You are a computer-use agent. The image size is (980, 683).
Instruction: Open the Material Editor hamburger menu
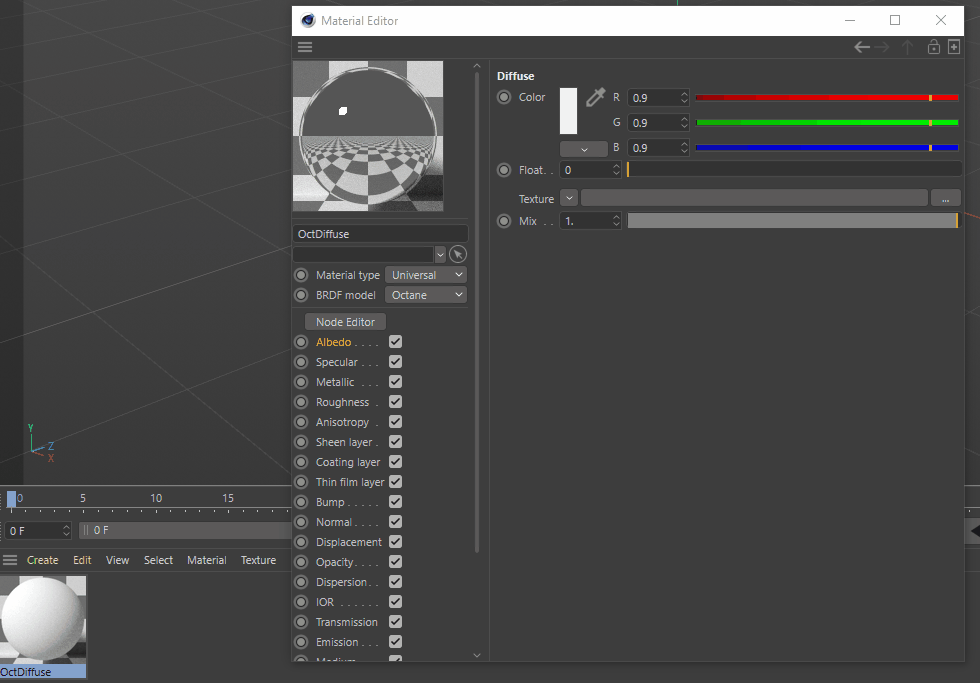305,47
